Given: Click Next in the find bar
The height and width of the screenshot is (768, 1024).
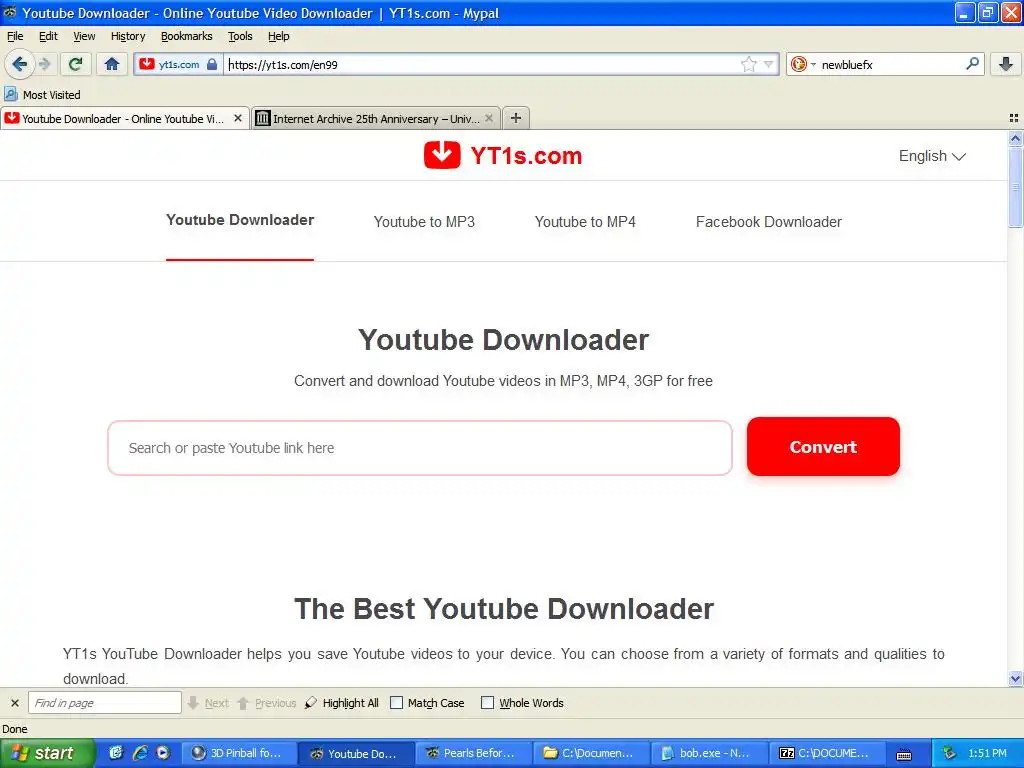Looking at the screenshot, I should (x=208, y=703).
